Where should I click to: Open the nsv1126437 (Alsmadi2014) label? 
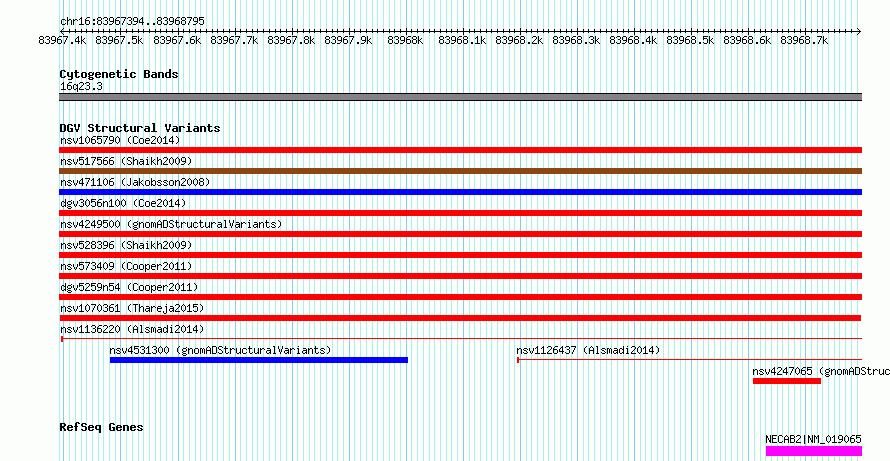(589, 350)
